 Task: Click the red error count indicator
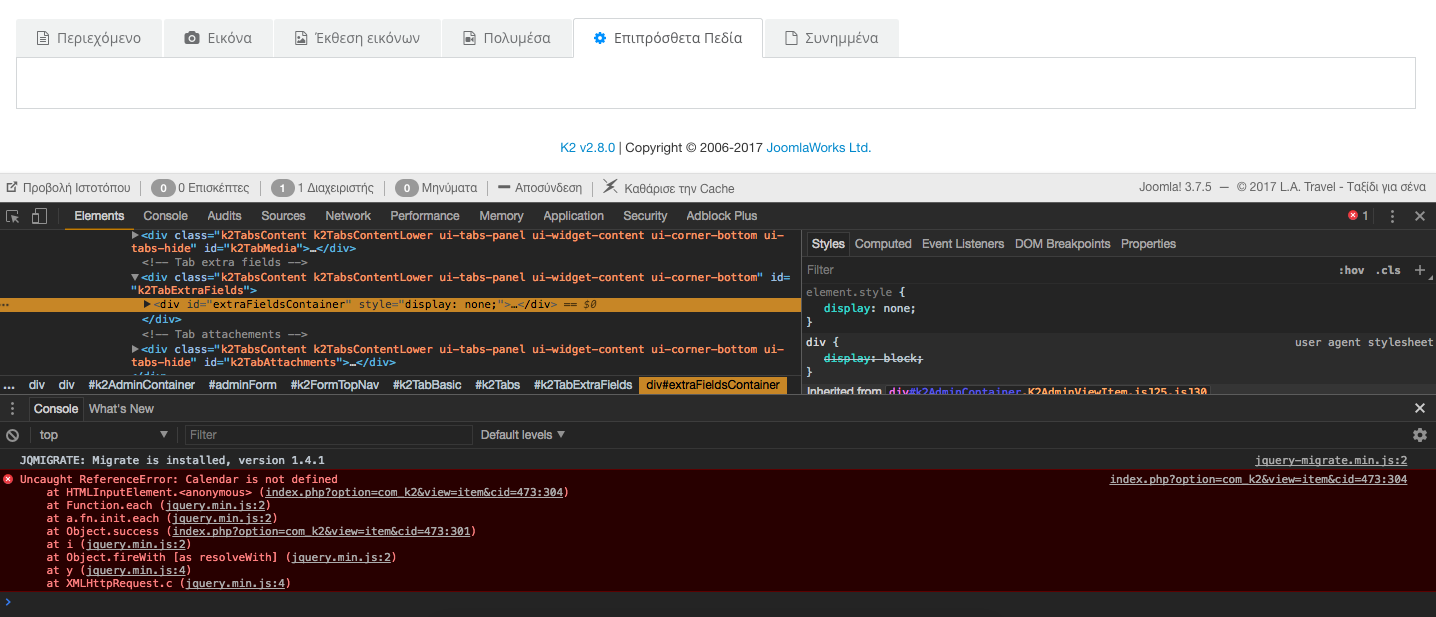[x=1357, y=216]
